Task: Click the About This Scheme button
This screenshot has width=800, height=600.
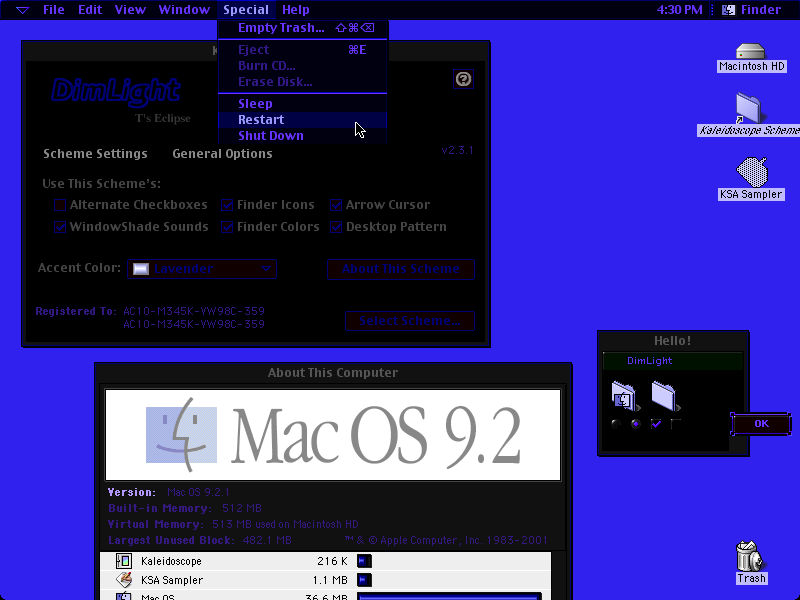Action: coord(401,269)
